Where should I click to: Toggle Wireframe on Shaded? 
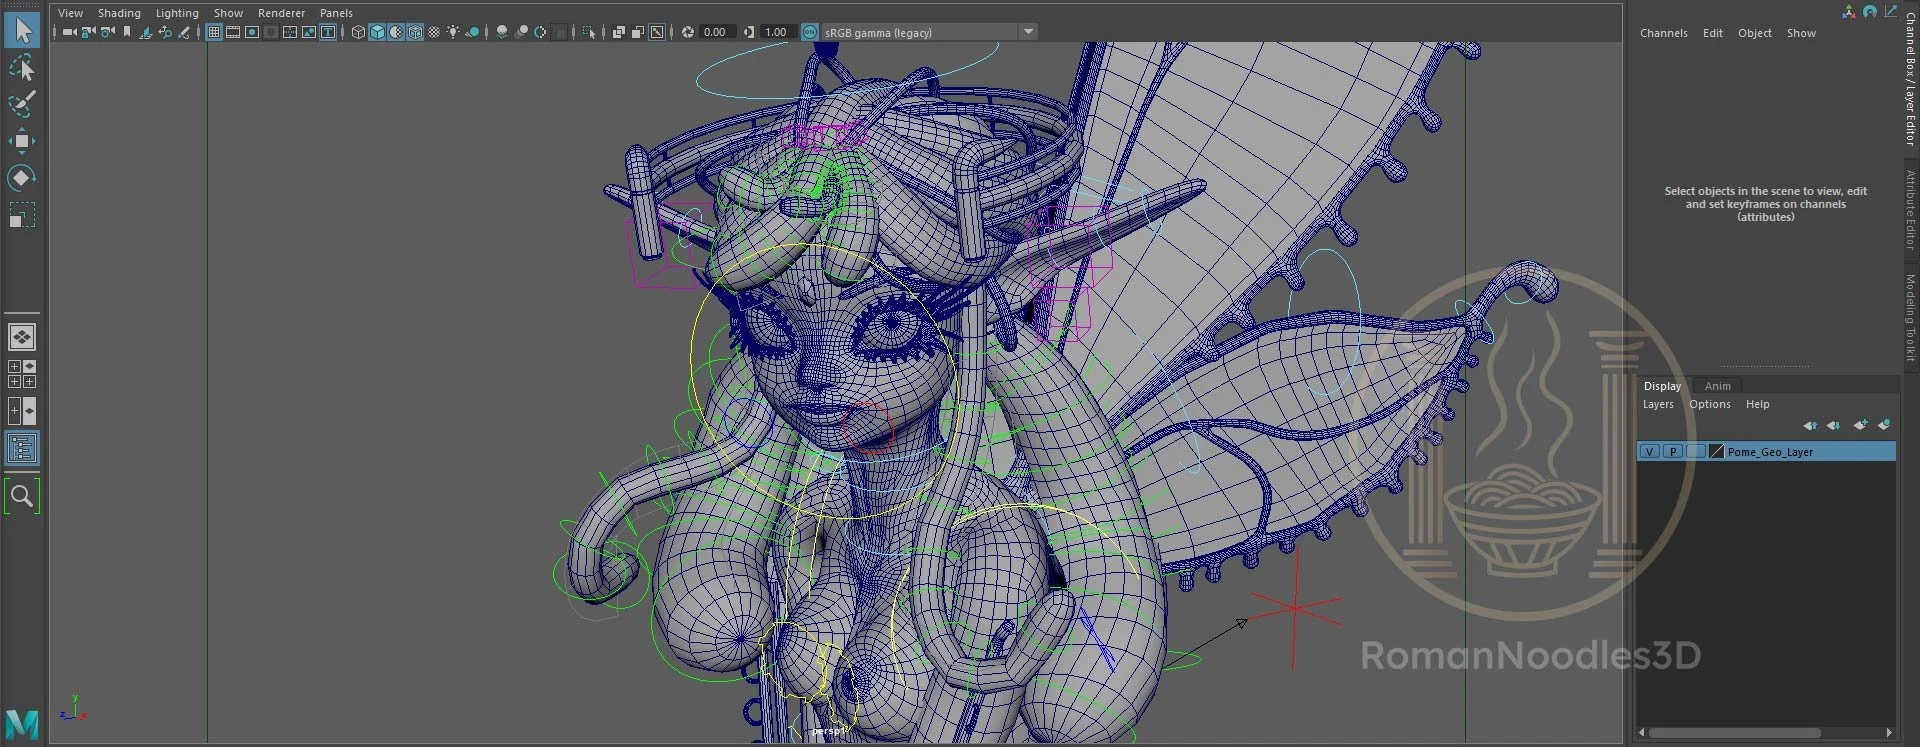point(415,32)
